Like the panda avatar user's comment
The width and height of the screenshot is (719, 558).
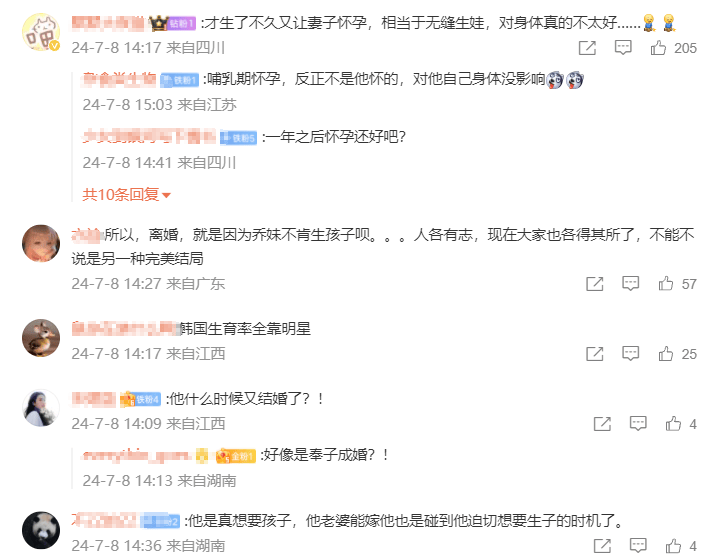[673, 546]
